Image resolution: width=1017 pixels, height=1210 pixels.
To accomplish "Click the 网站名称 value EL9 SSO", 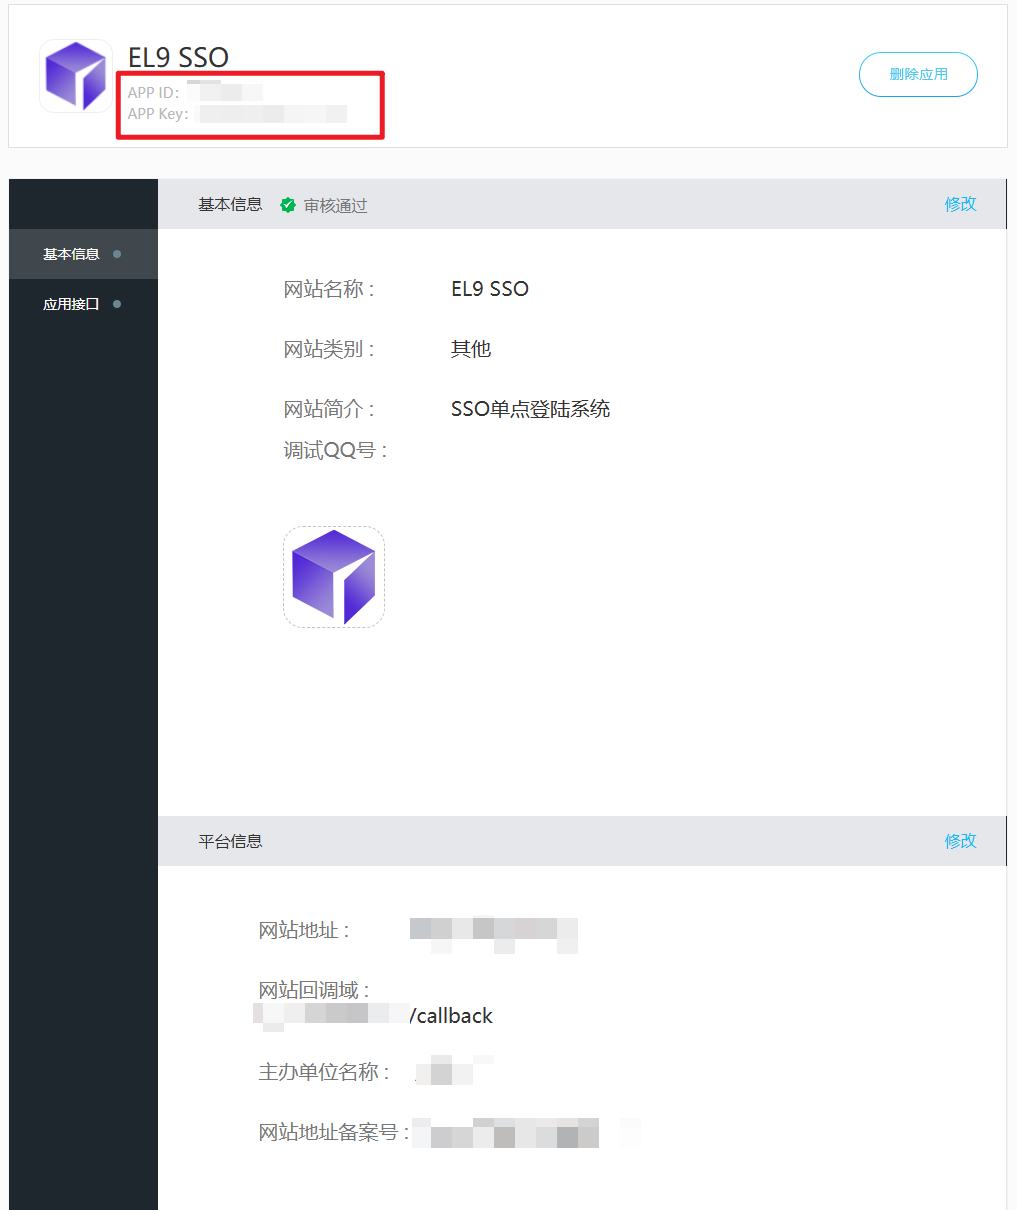I will [x=490, y=289].
